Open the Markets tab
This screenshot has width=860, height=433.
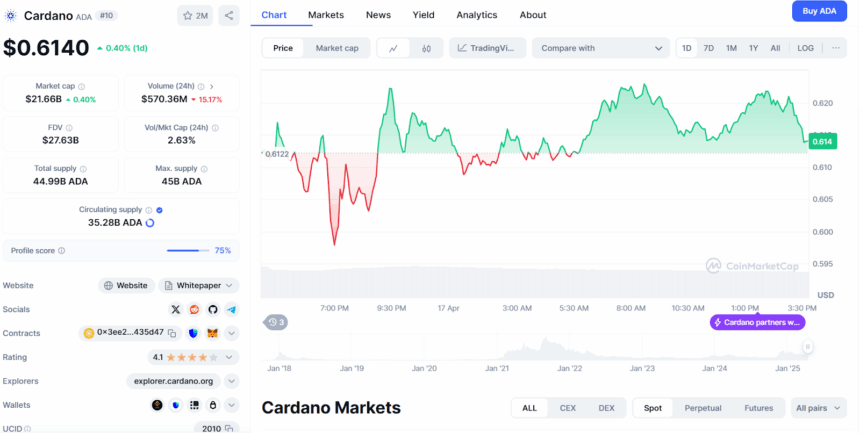(325, 15)
